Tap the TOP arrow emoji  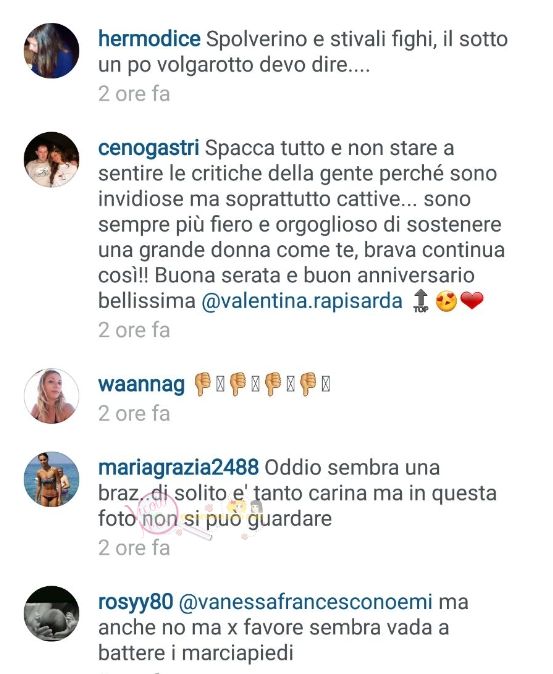click(x=421, y=301)
